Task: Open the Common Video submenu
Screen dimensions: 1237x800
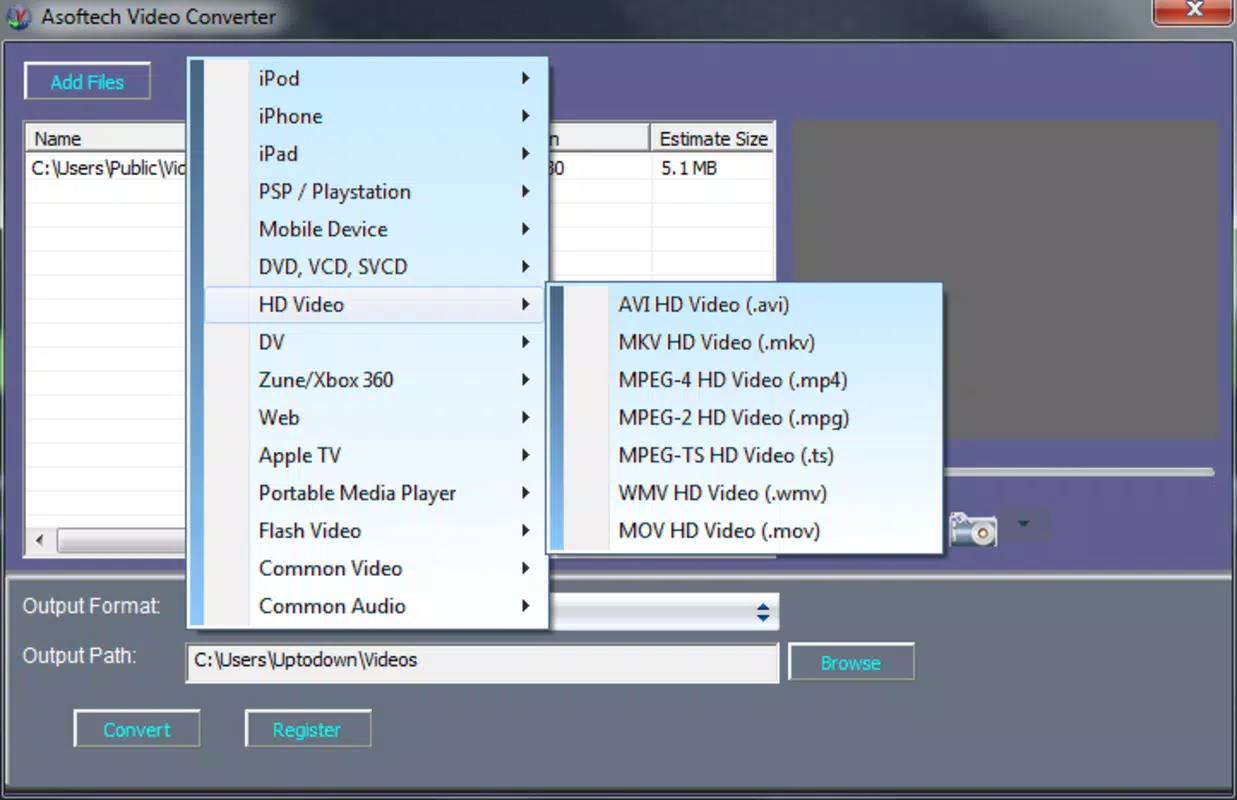Action: tap(374, 568)
